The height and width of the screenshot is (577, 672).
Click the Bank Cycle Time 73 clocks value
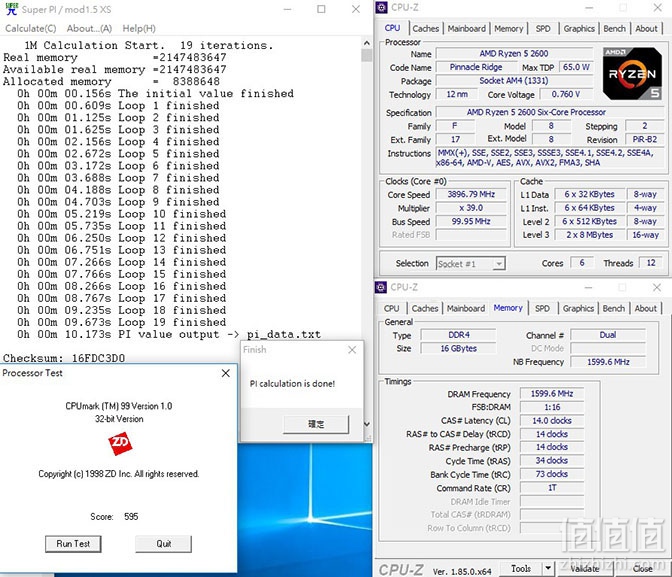click(x=552, y=475)
